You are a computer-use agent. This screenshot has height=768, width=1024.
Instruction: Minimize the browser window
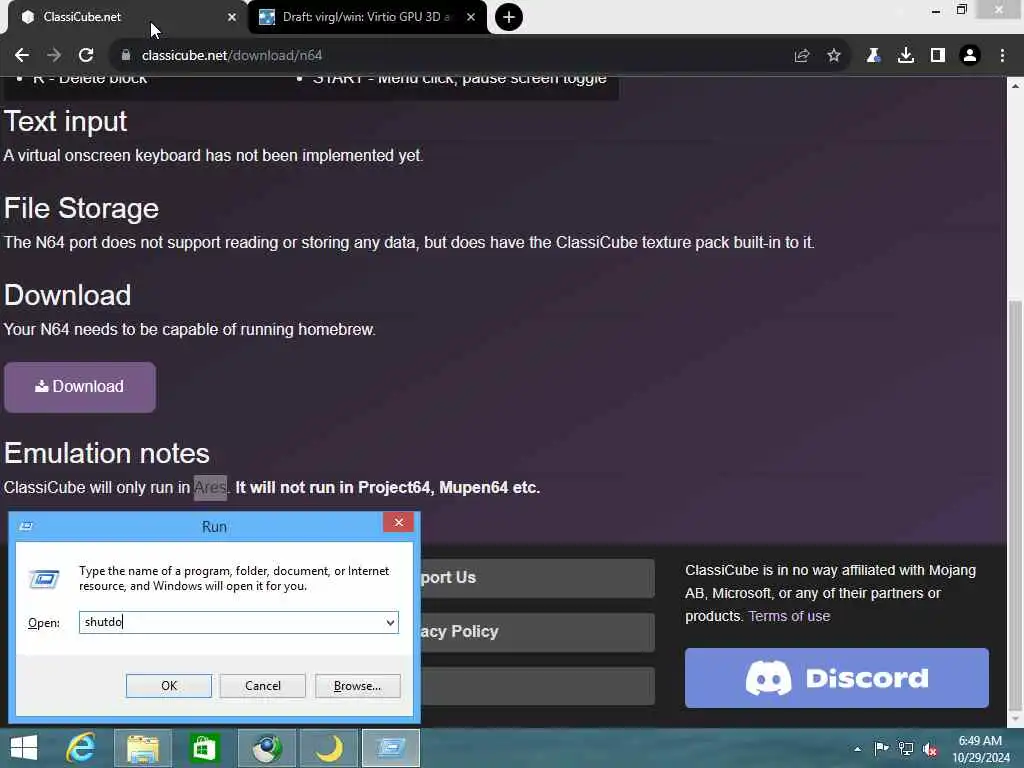[936, 10]
